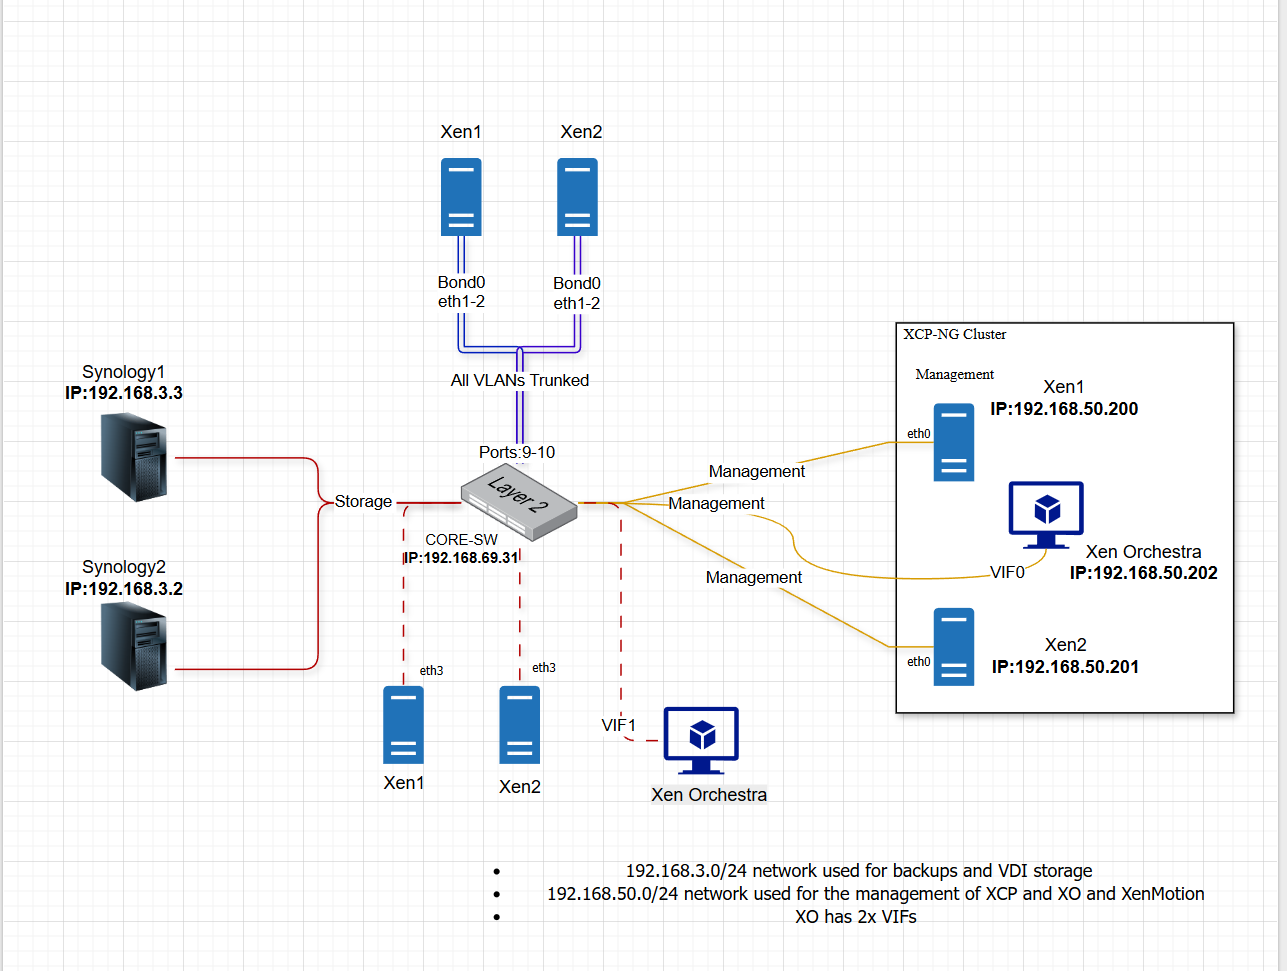Click the Synology2 NAS tower icon
1287x971 pixels.
point(134,647)
